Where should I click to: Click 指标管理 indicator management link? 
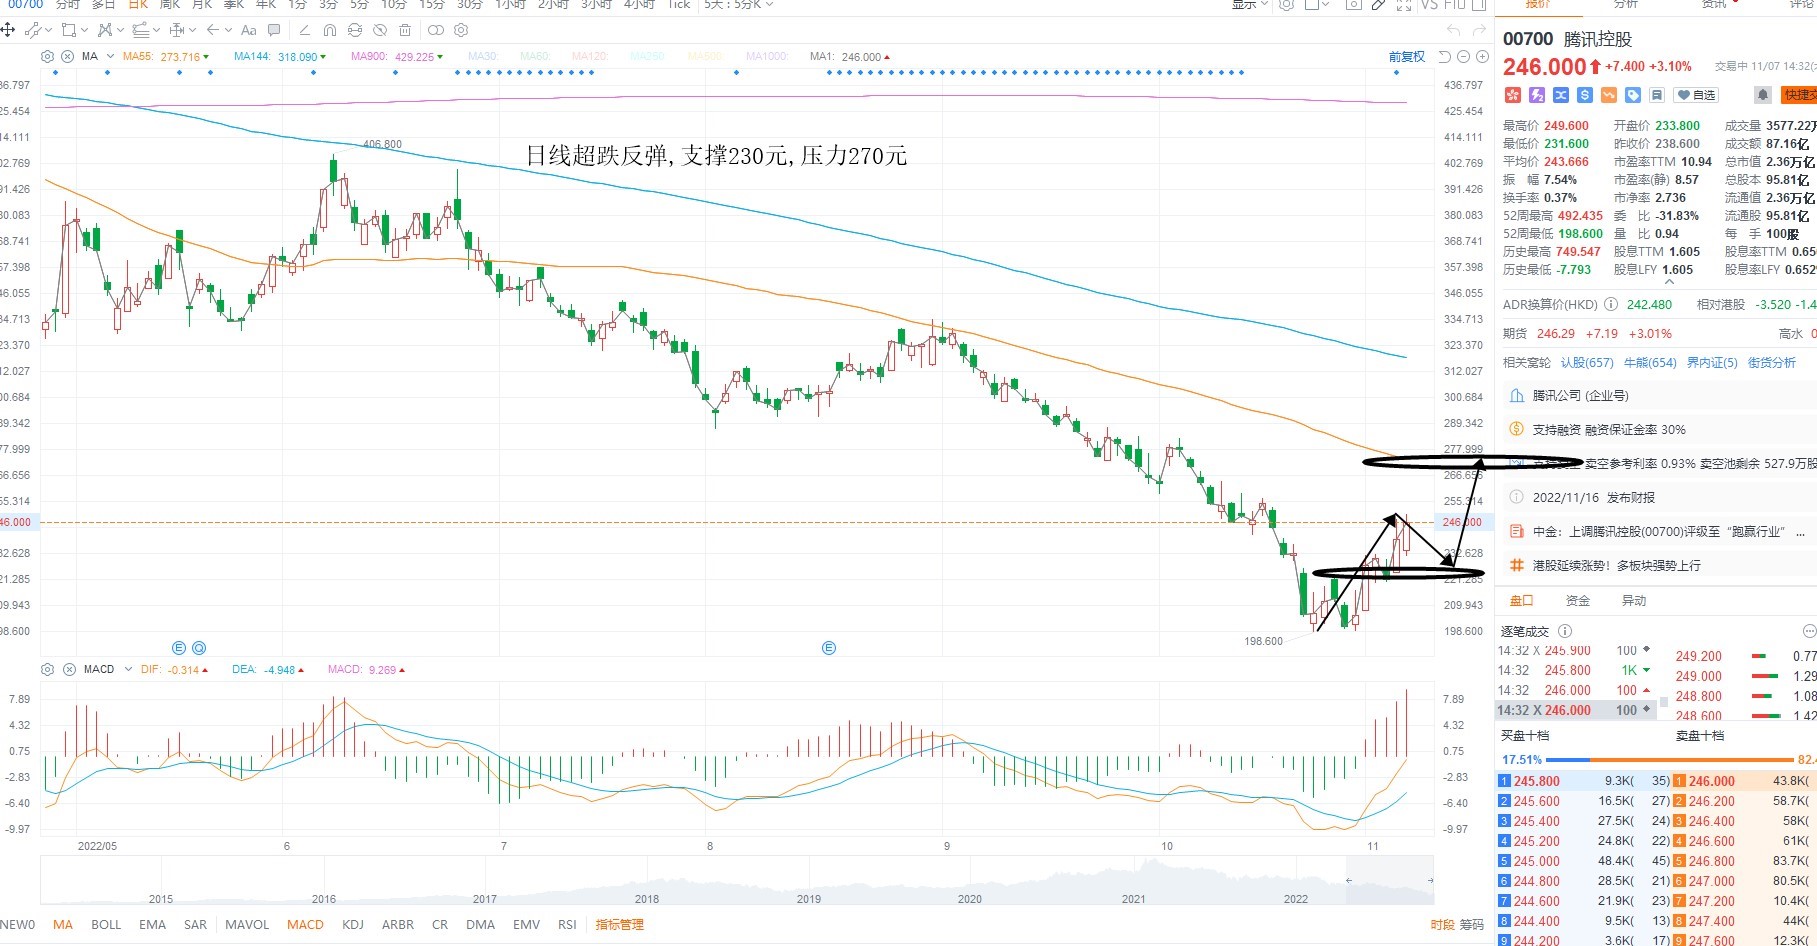point(620,925)
